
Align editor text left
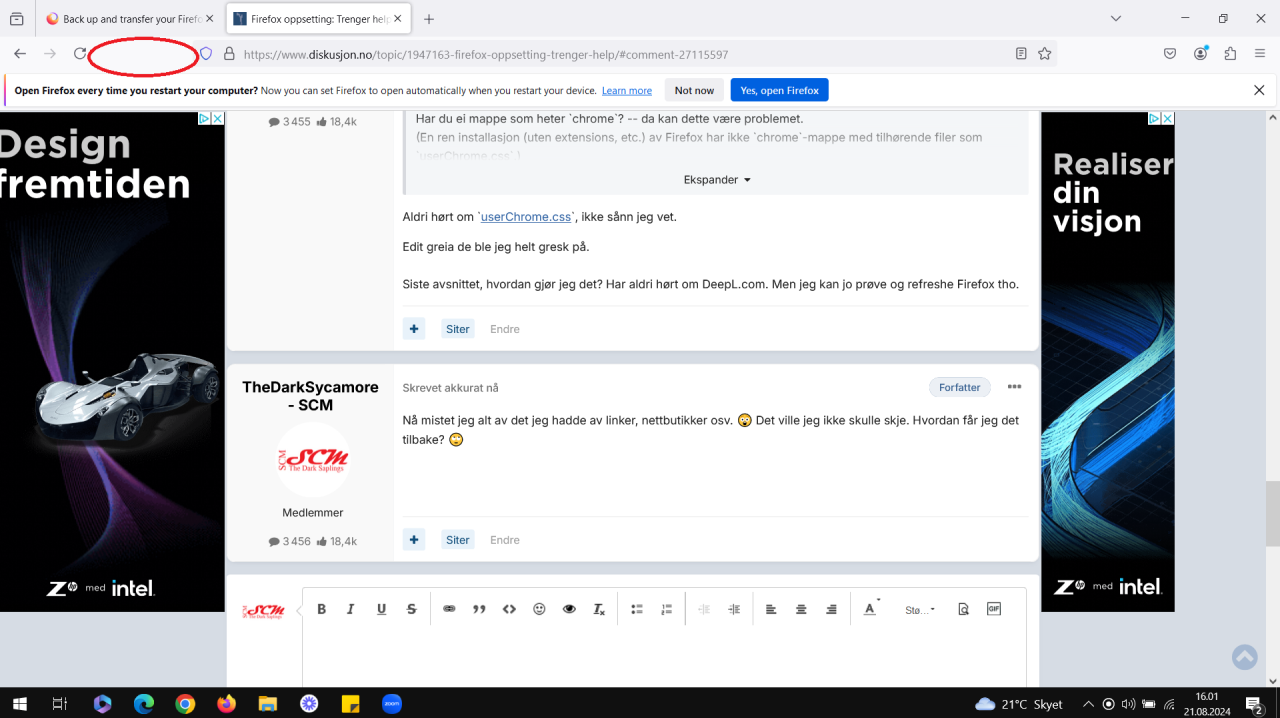(771, 609)
